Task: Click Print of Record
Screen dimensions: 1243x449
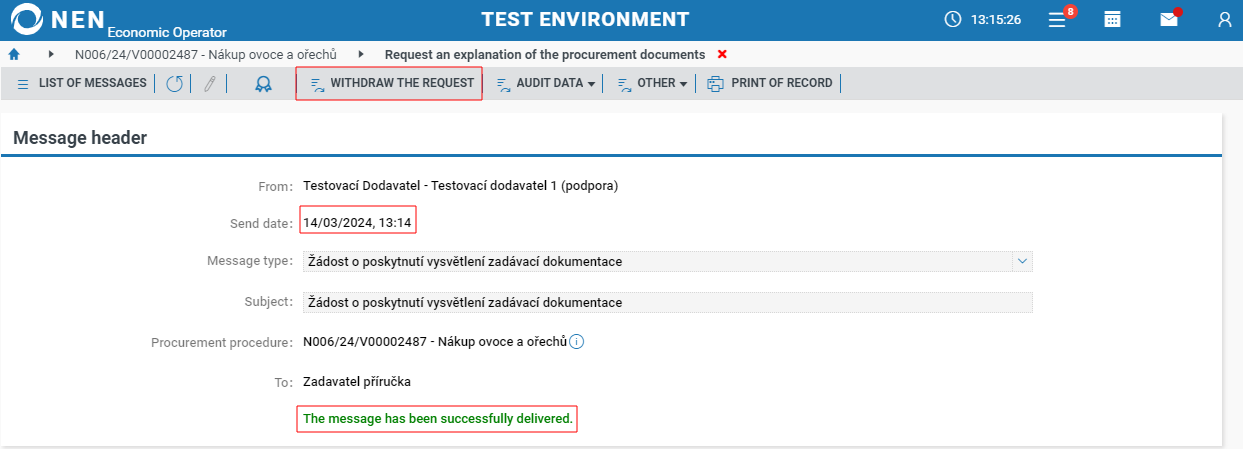Action: point(770,84)
